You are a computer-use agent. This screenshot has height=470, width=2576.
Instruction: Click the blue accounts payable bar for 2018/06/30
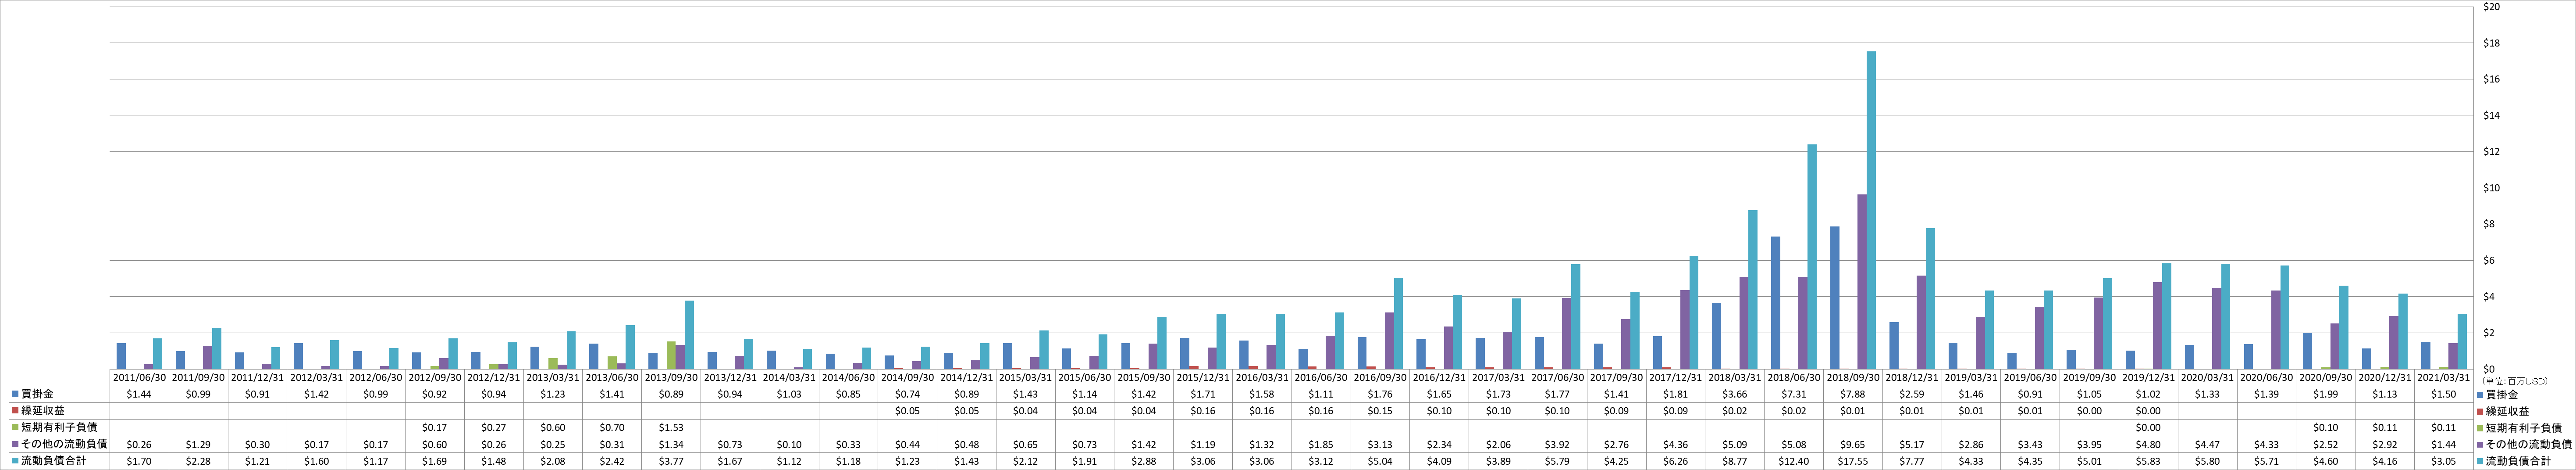[1775, 303]
